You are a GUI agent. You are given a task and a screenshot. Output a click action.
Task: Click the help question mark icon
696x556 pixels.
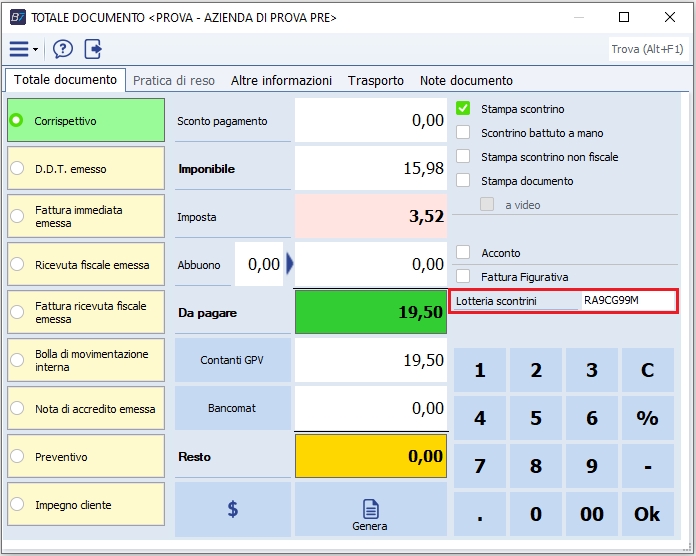coord(63,49)
